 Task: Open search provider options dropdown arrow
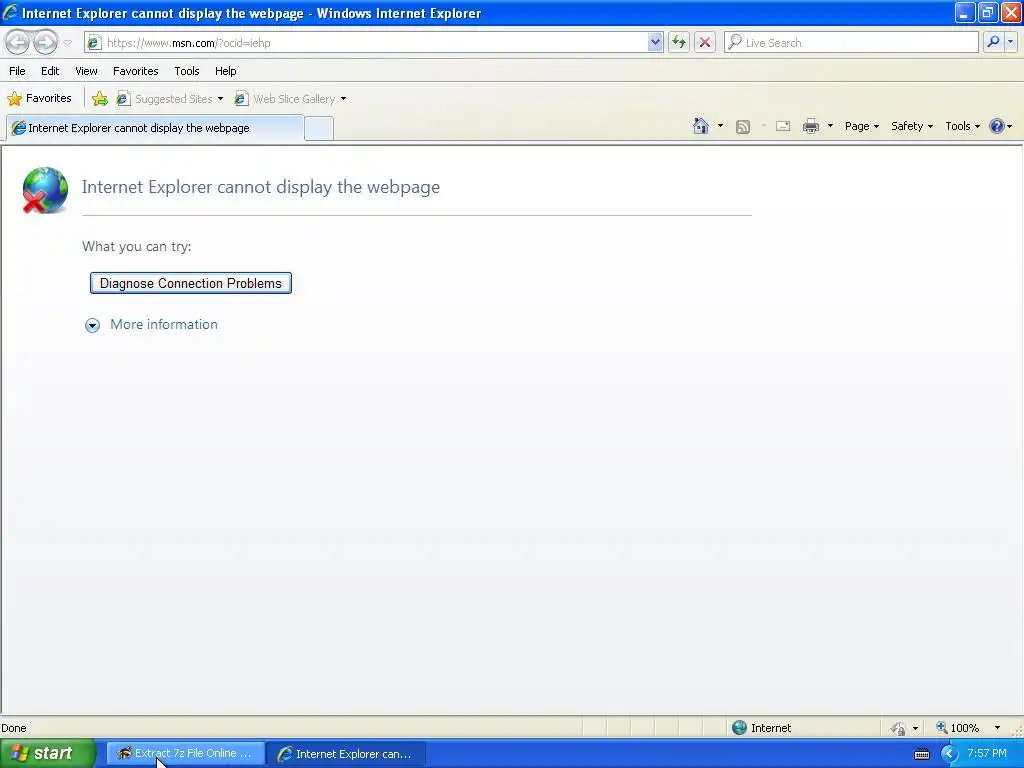tap(1011, 42)
